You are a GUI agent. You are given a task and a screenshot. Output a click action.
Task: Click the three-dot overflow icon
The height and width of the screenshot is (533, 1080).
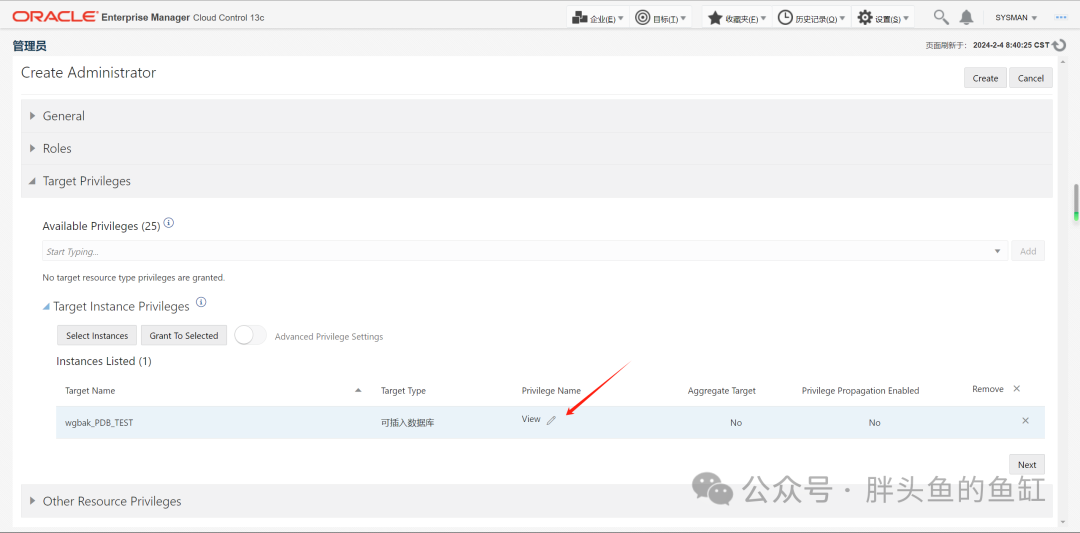(x=1061, y=17)
